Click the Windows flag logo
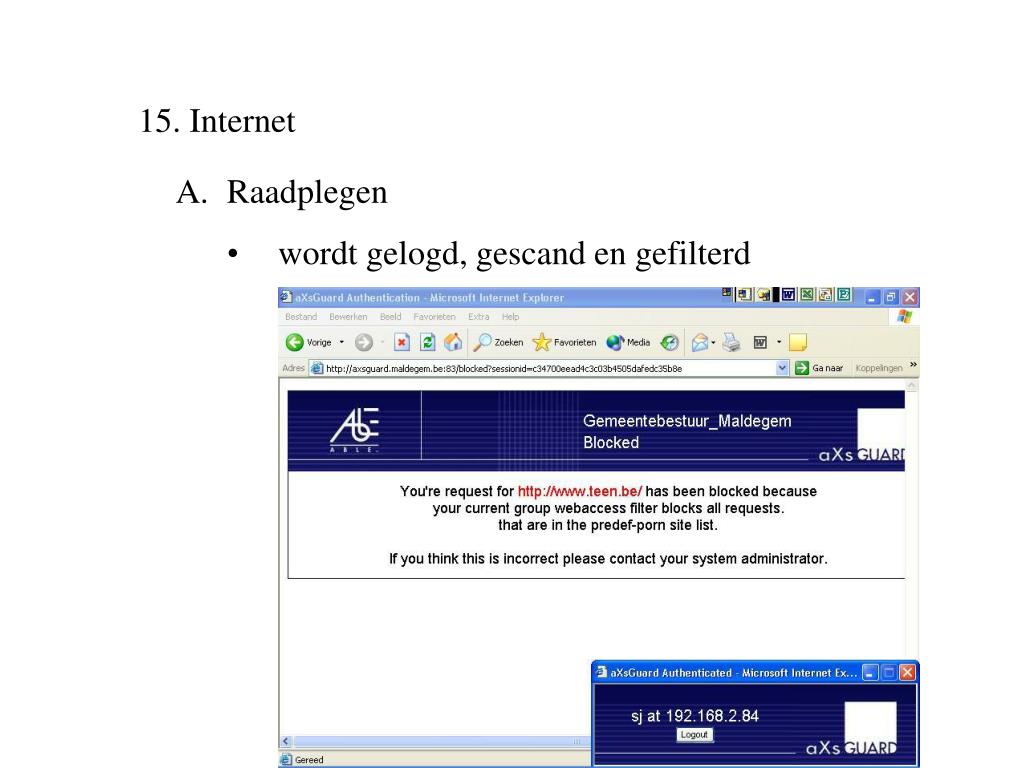This screenshot has height=768, width=1024. point(904,317)
